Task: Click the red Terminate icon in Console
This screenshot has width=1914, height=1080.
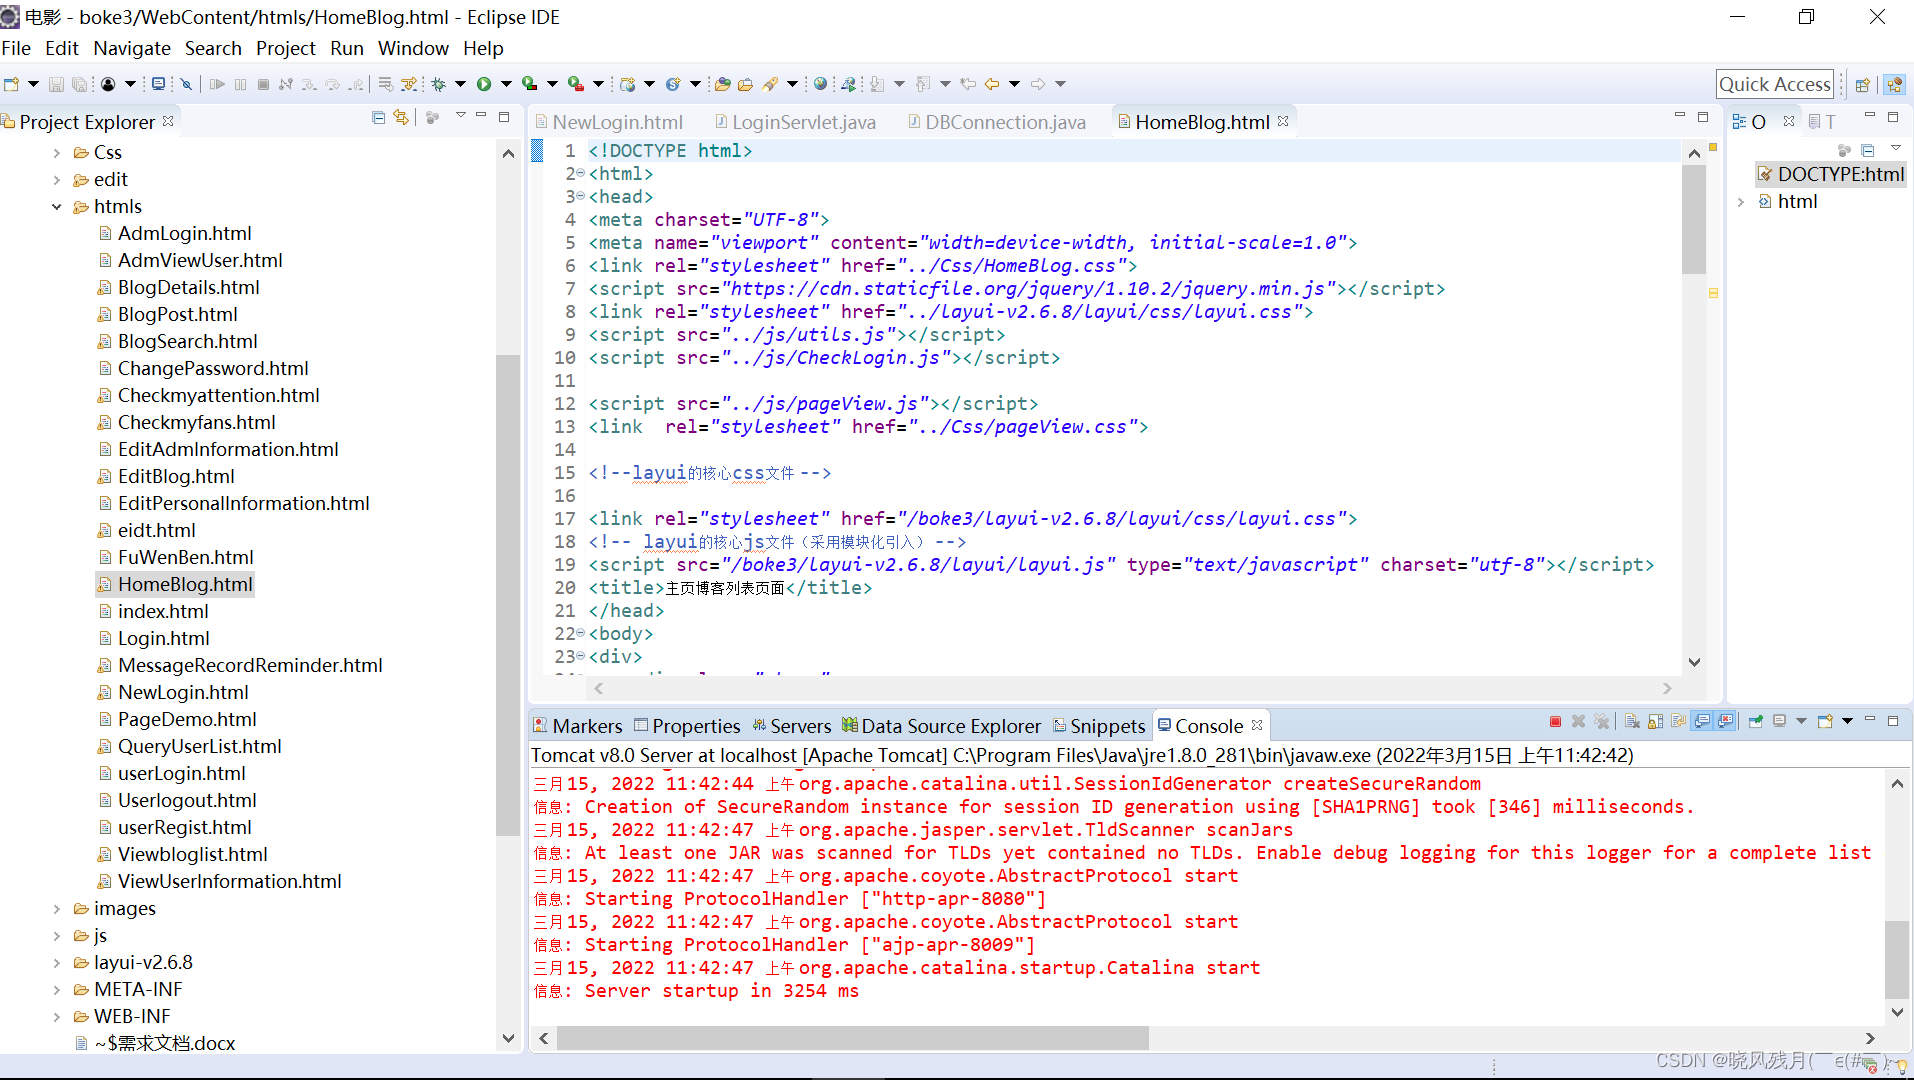Action: pos(1555,721)
